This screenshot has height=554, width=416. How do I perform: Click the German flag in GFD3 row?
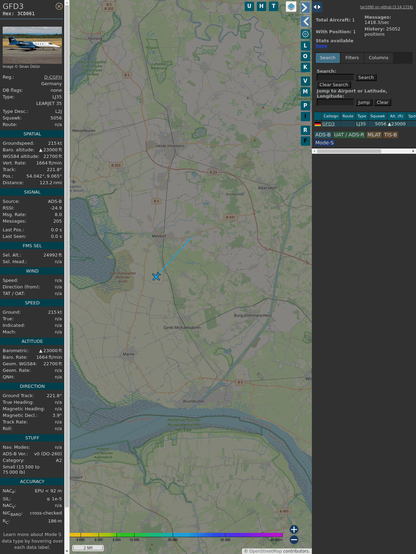(x=318, y=124)
